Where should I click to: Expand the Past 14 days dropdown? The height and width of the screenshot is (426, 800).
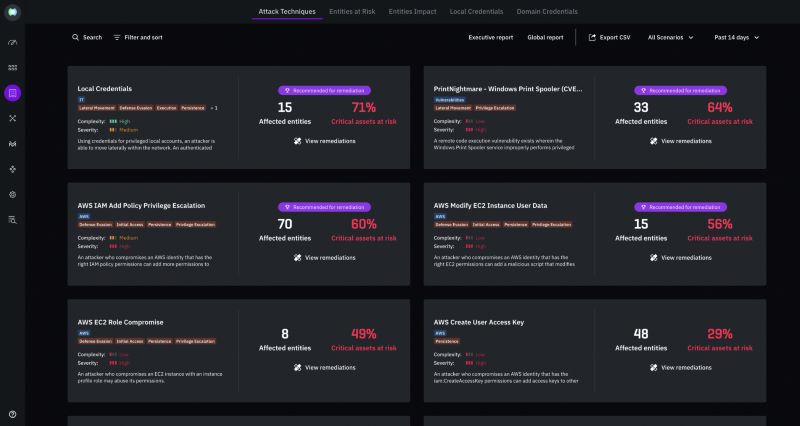736,37
